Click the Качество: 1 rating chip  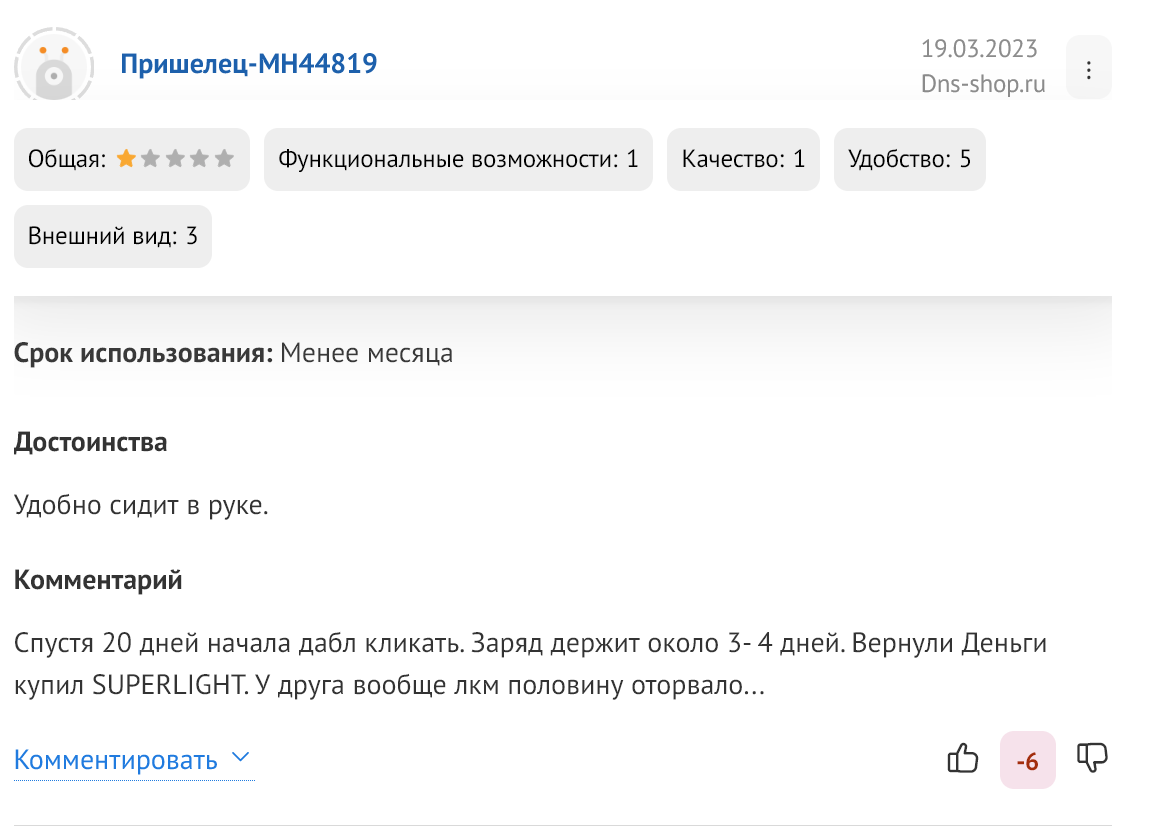[x=743, y=159]
